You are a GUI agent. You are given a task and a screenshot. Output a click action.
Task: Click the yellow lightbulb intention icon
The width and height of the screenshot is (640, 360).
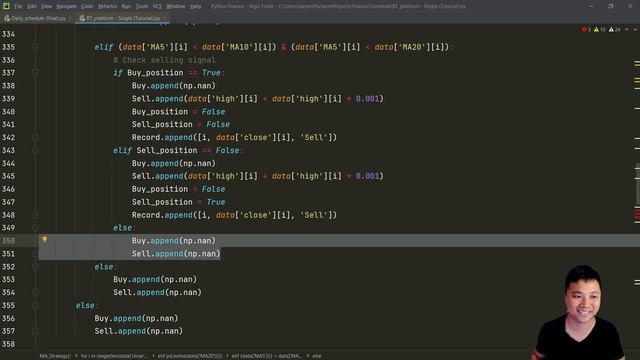pyautogui.click(x=44, y=240)
